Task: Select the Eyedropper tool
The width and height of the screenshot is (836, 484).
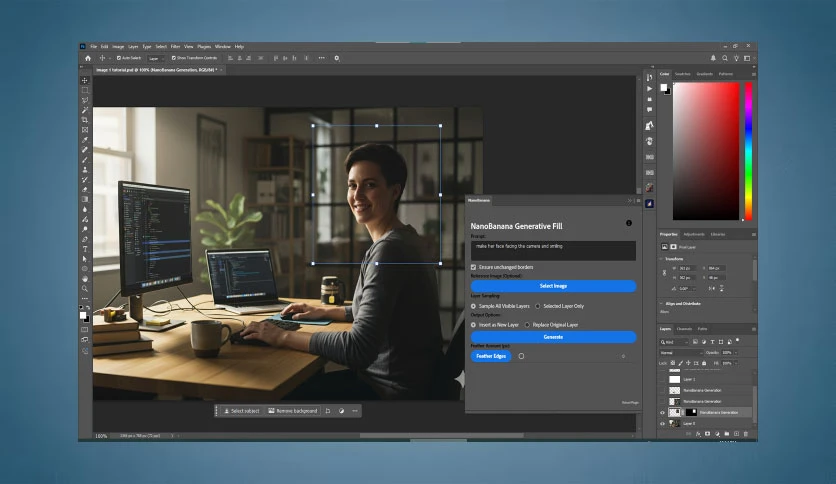Action: coord(85,140)
